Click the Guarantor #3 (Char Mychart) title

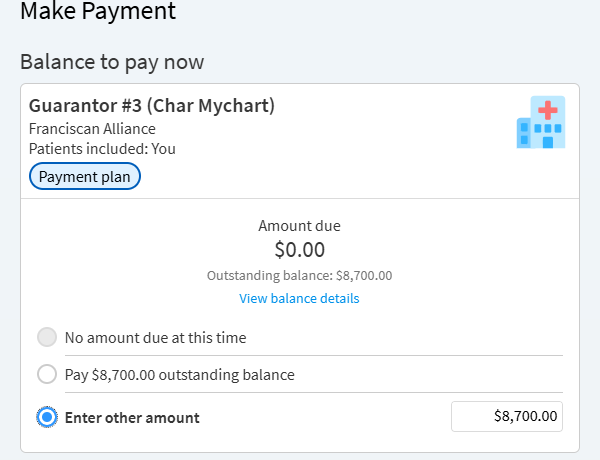tap(152, 105)
